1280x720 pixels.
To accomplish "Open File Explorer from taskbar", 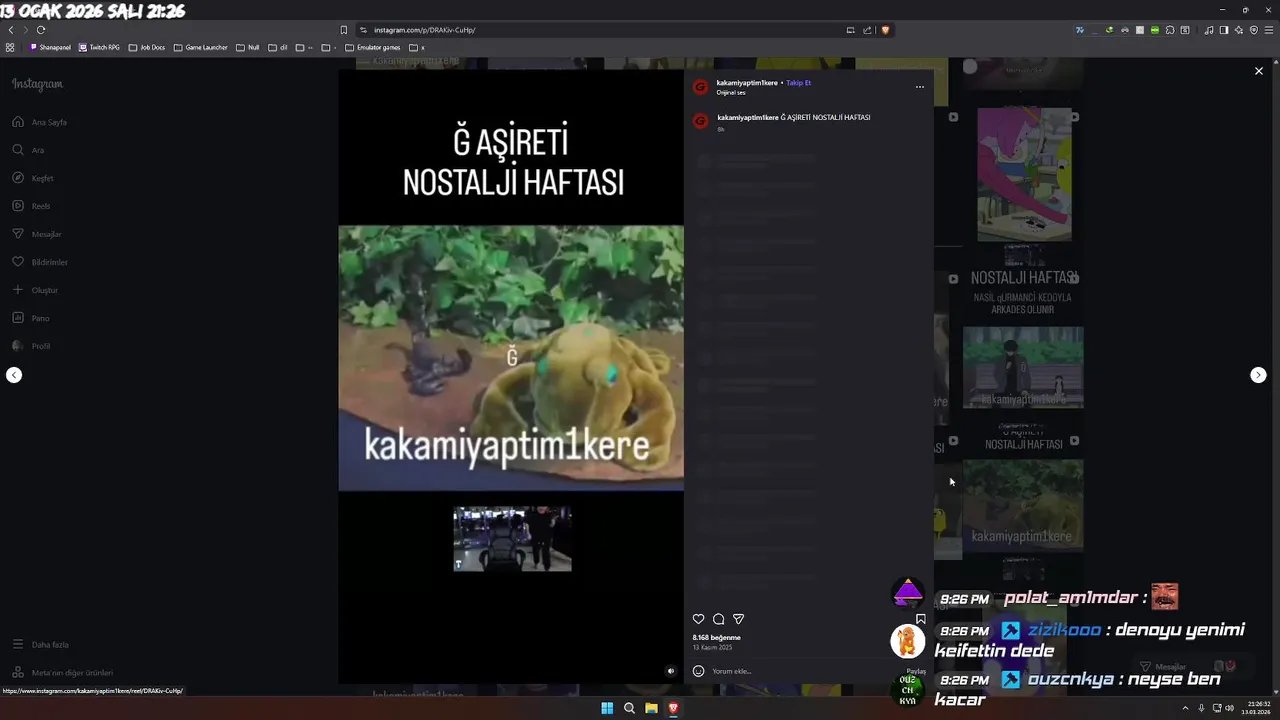I will (x=651, y=708).
